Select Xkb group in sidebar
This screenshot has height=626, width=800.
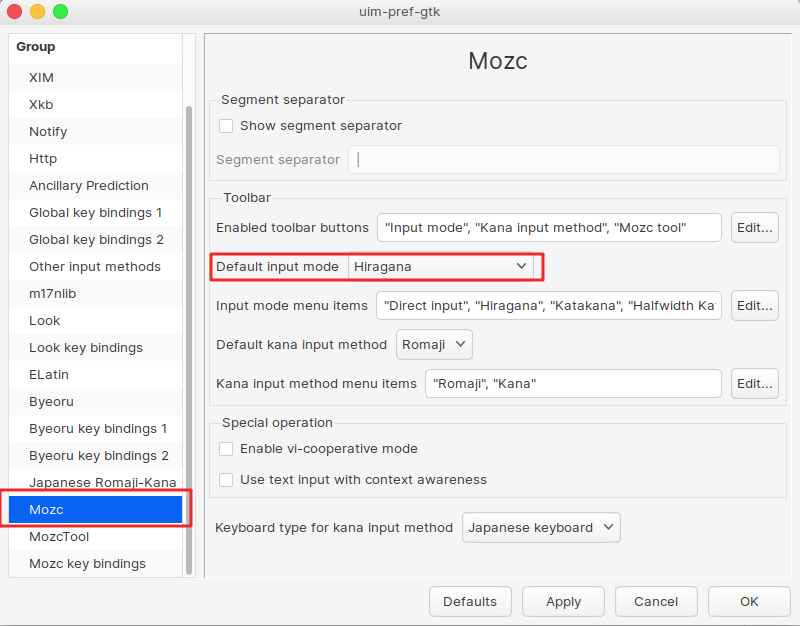click(x=95, y=105)
